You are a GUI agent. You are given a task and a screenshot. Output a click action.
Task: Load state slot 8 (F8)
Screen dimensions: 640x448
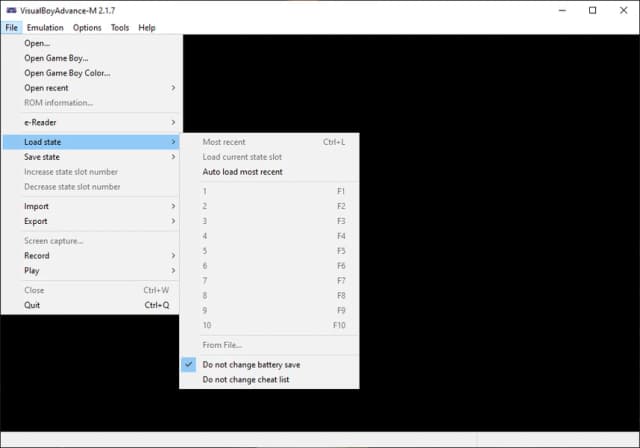pos(269,295)
